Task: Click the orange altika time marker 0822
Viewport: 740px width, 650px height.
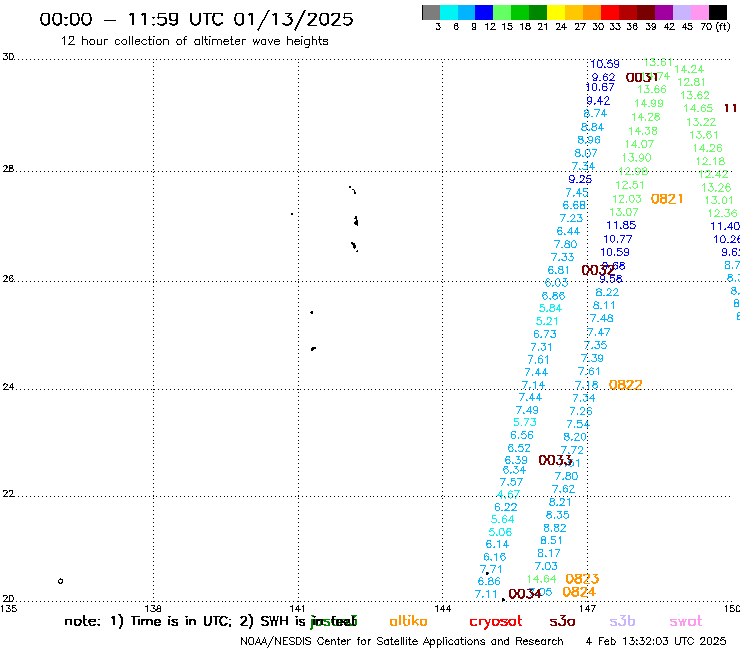Action: click(x=625, y=385)
